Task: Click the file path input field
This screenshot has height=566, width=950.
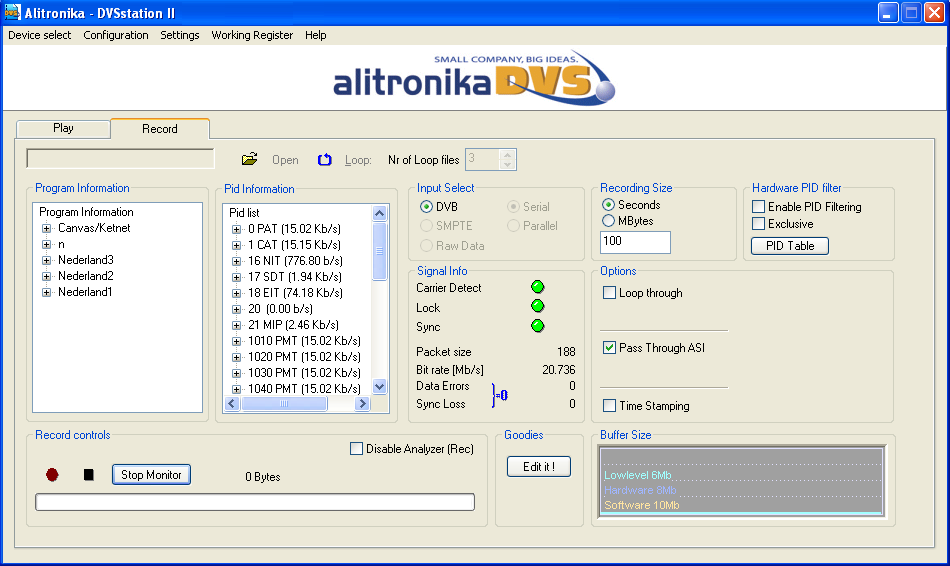Action: [x=120, y=159]
